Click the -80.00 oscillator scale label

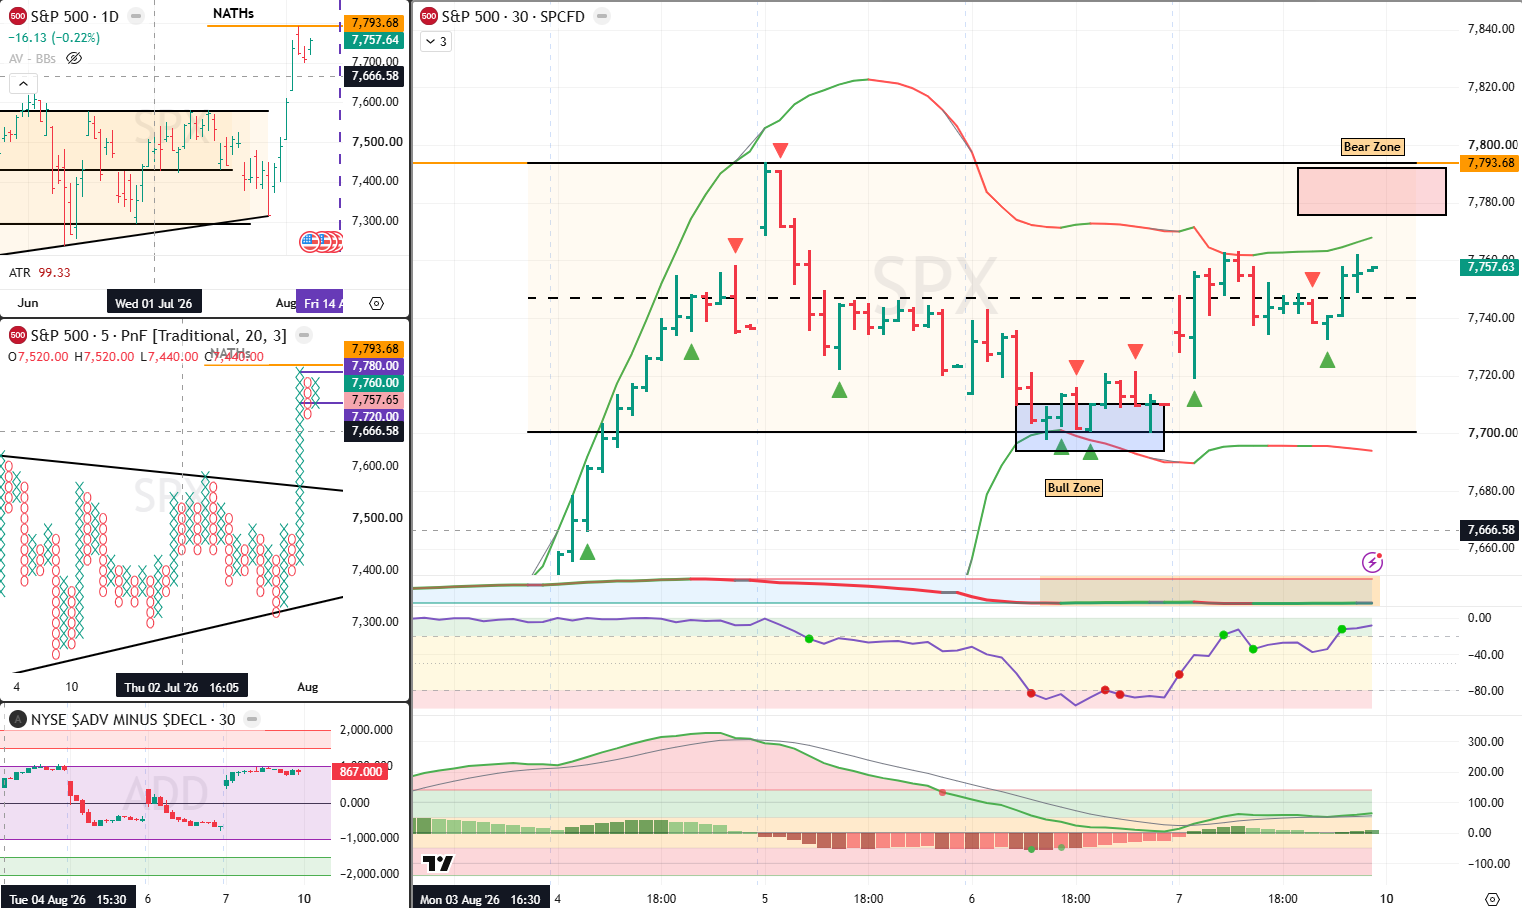1485,691
